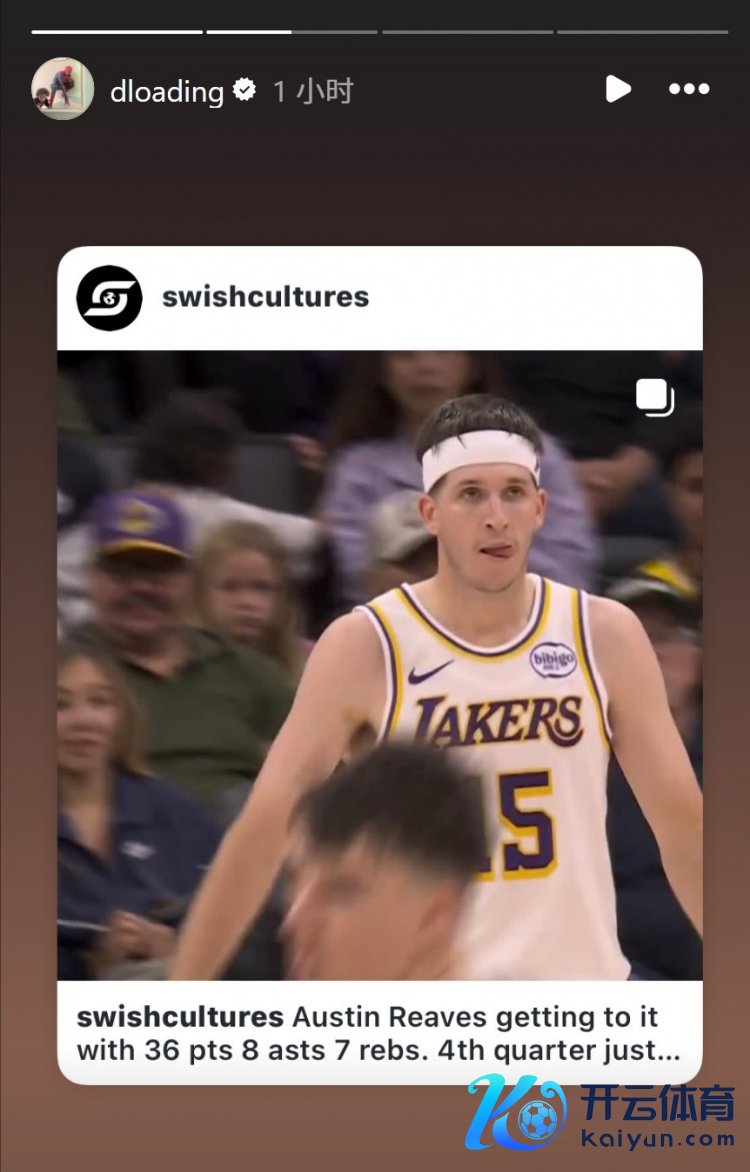750x1172 pixels.
Task: Open swishcultures account name in post header
Action: (x=265, y=297)
